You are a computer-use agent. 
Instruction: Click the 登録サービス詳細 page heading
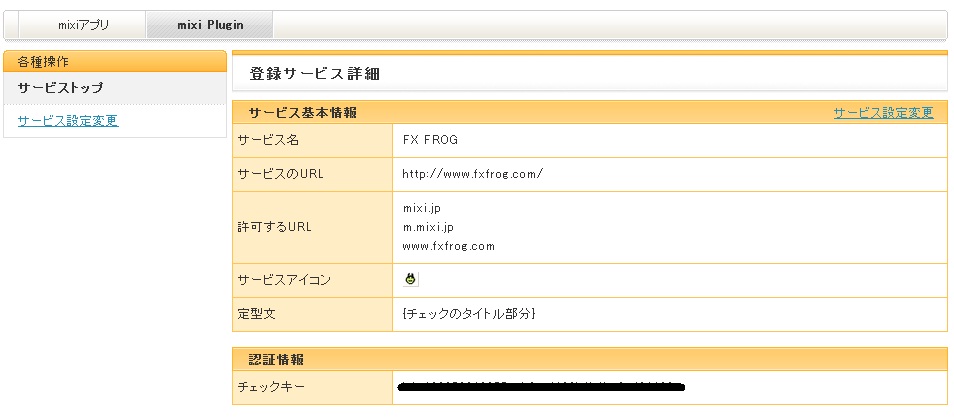tap(314, 74)
